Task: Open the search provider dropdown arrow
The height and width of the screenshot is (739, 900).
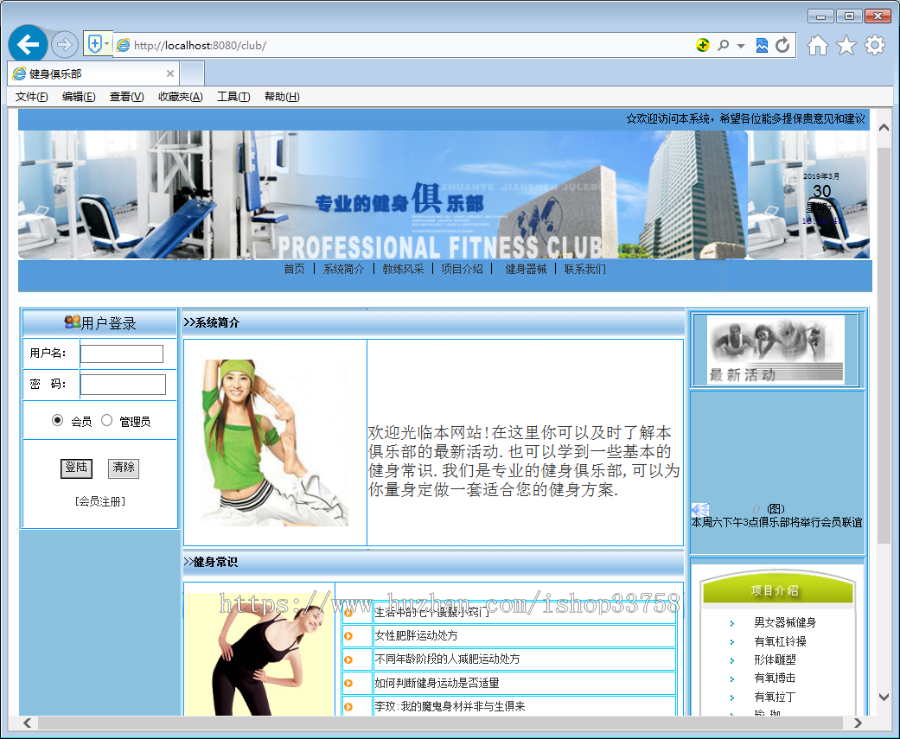Action: (740, 44)
